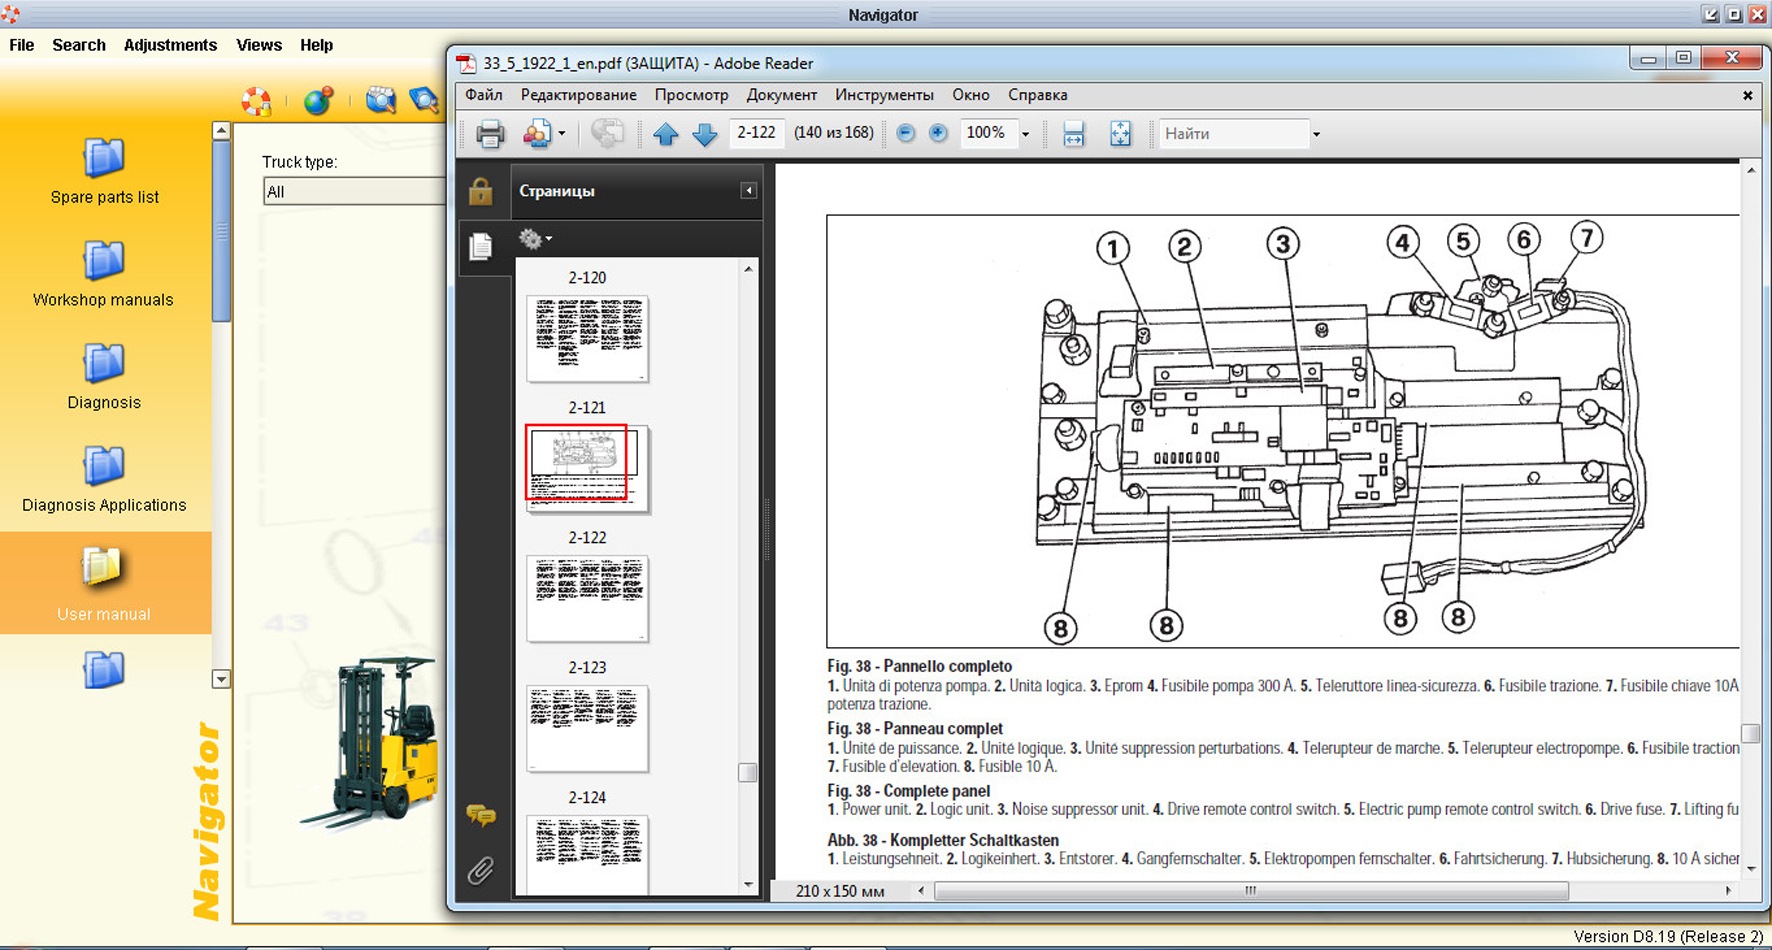
Task: Select the Diagnosis Applications entry
Action: click(104, 479)
